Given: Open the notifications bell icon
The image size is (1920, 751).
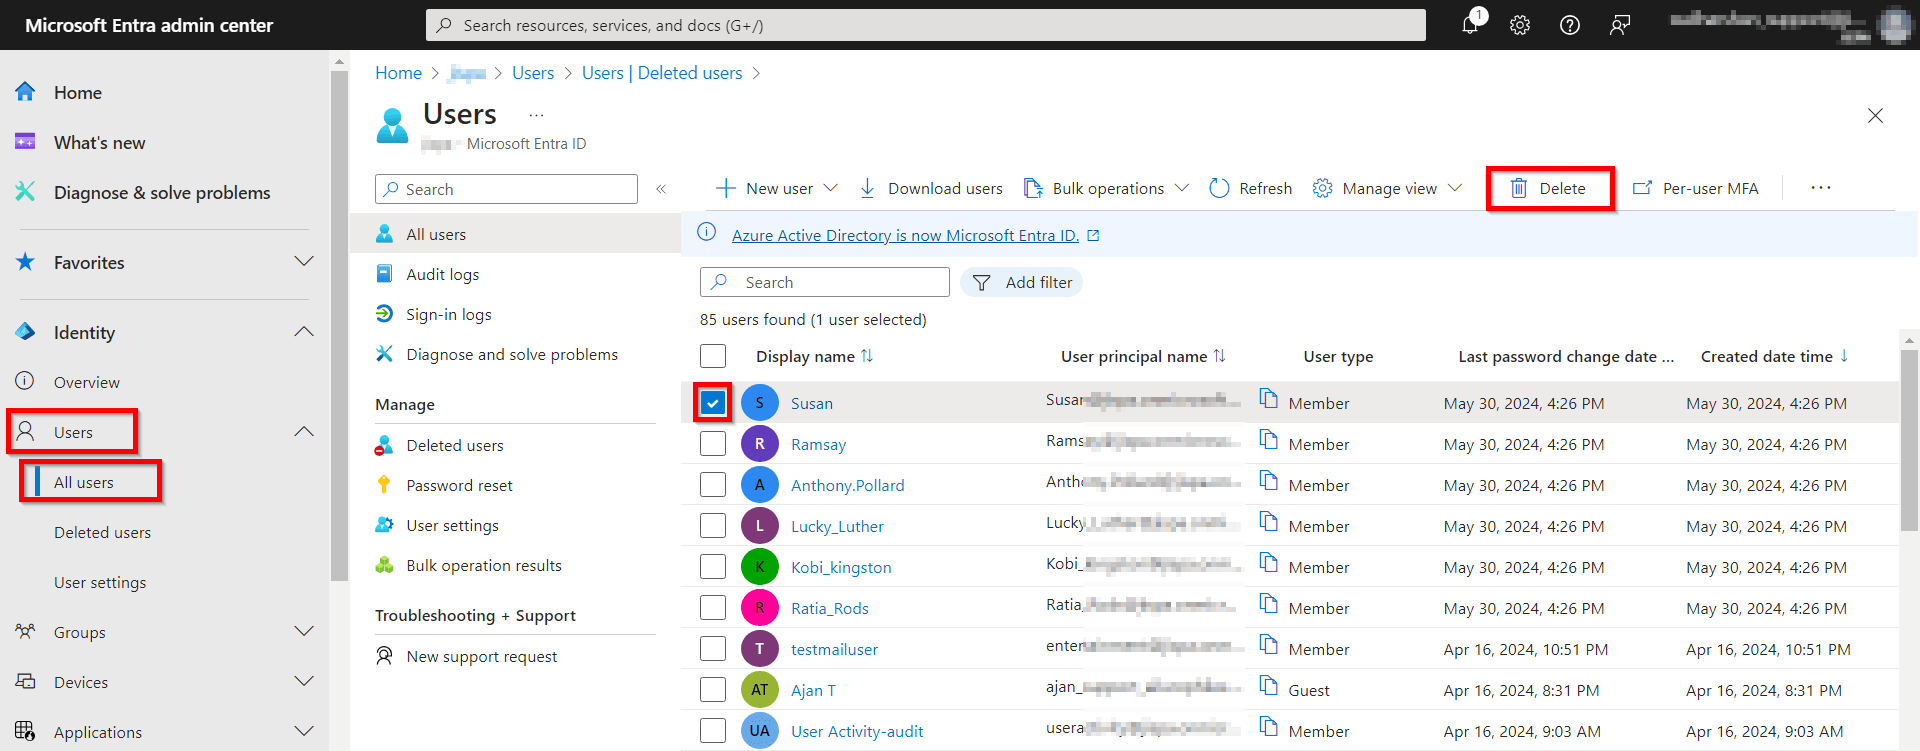Looking at the screenshot, I should [1470, 24].
